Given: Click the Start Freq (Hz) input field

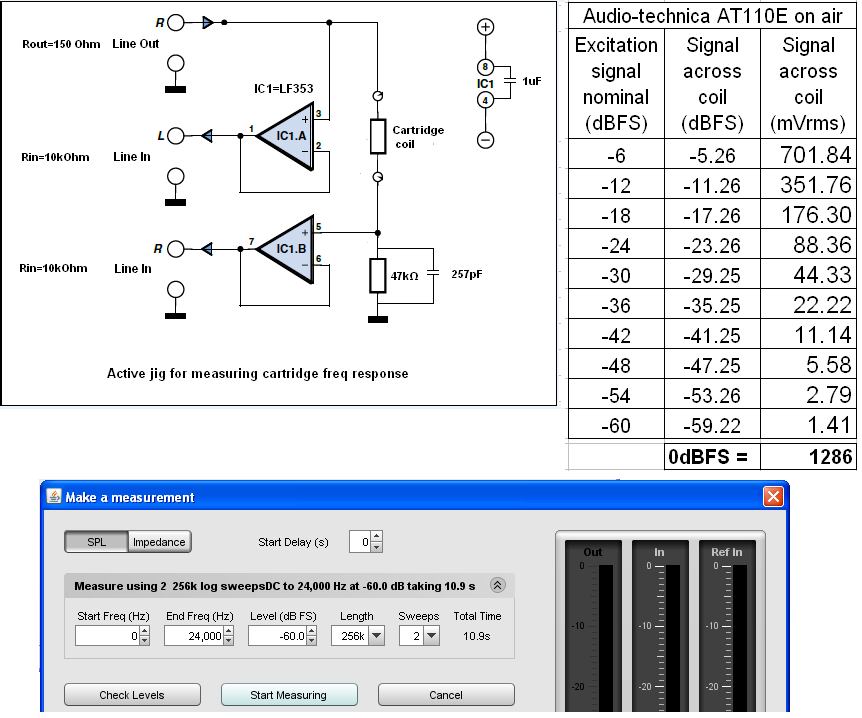Looking at the screenshot, I should click(107, 636).
